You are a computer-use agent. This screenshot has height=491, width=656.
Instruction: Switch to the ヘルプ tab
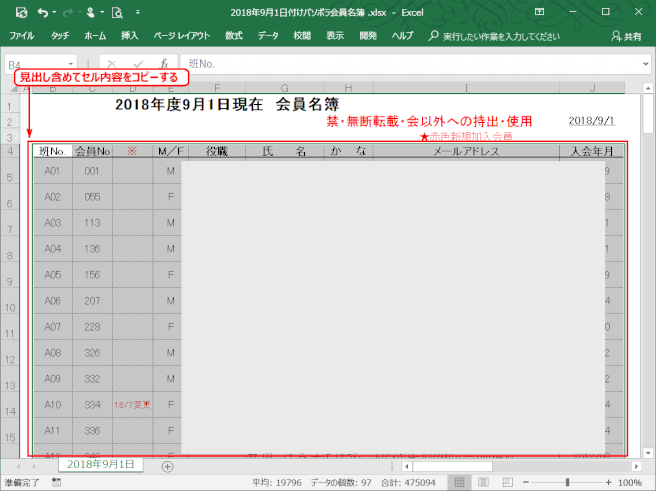click(402, 36)
